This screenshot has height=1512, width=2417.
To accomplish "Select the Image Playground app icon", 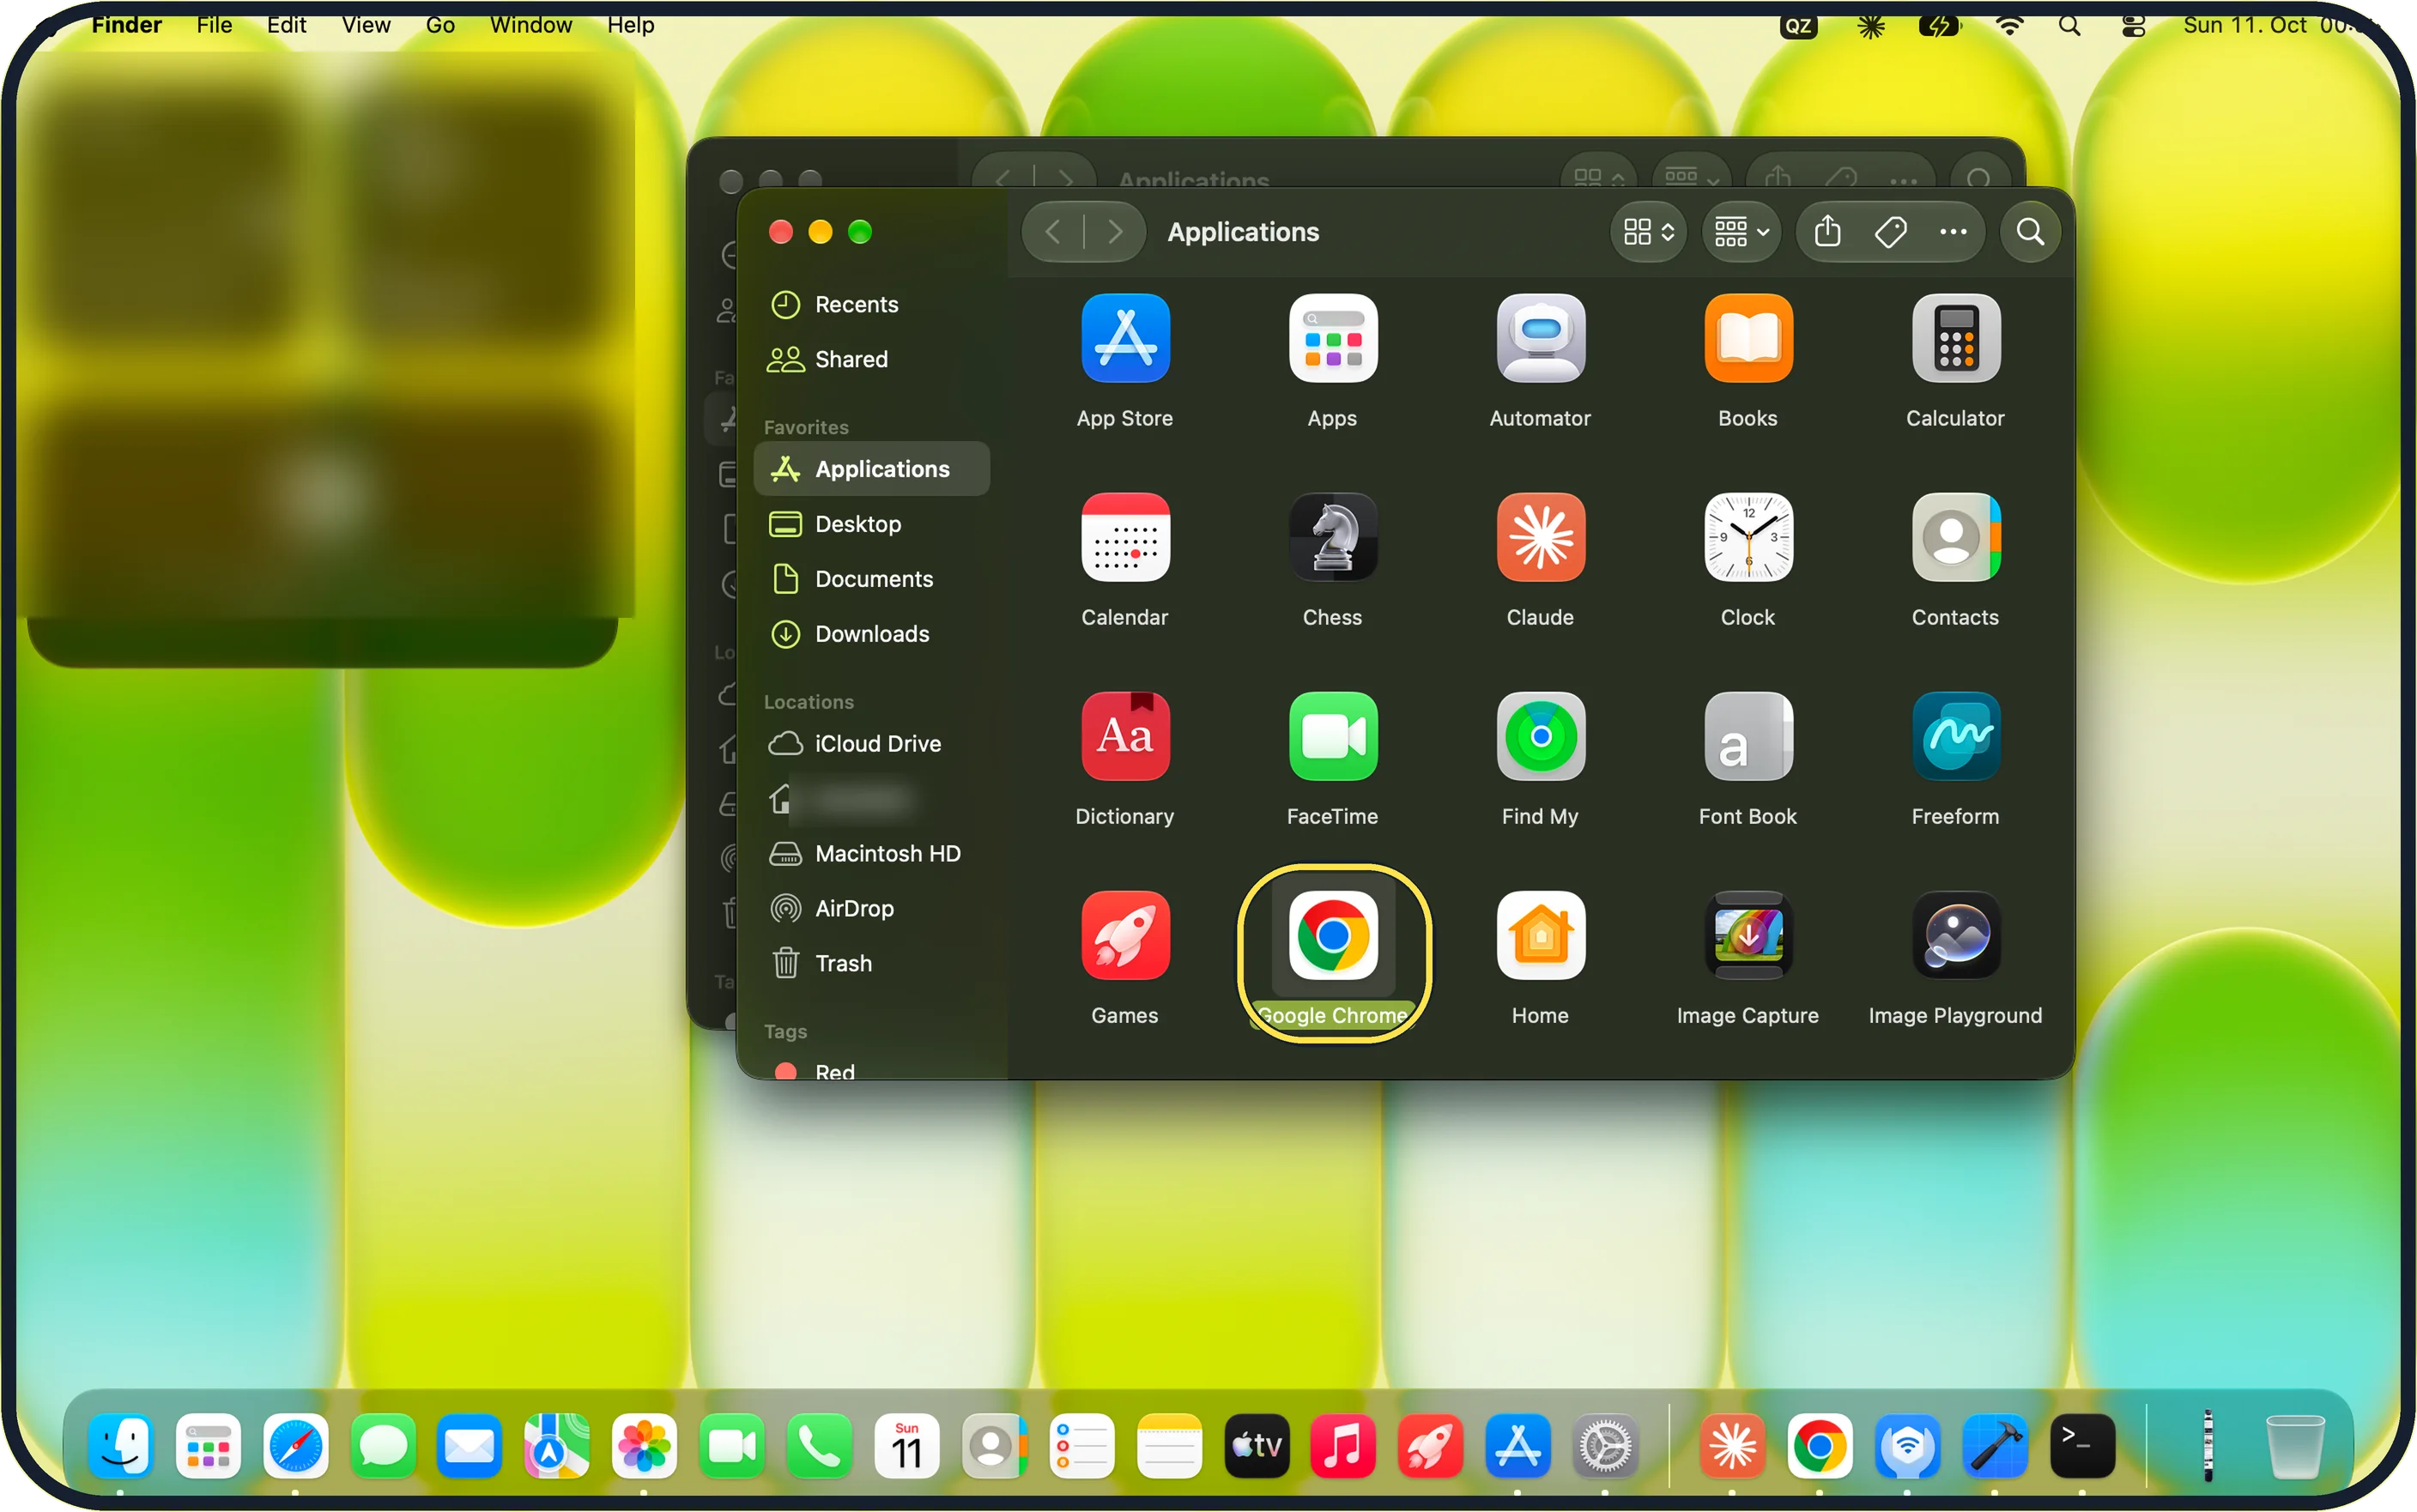I will pyautogui.click(x=1955, y=936).
